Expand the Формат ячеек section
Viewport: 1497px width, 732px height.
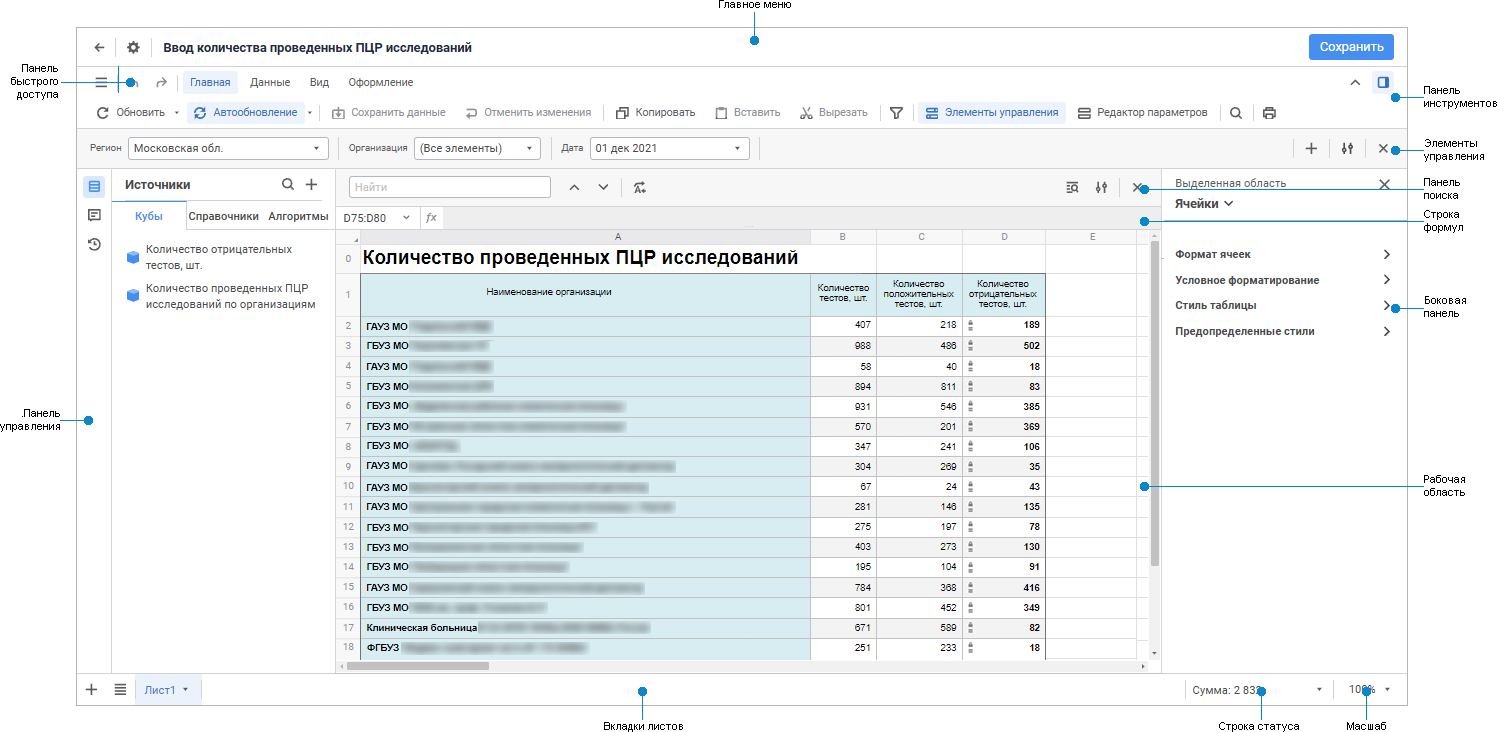point(1283,255)
